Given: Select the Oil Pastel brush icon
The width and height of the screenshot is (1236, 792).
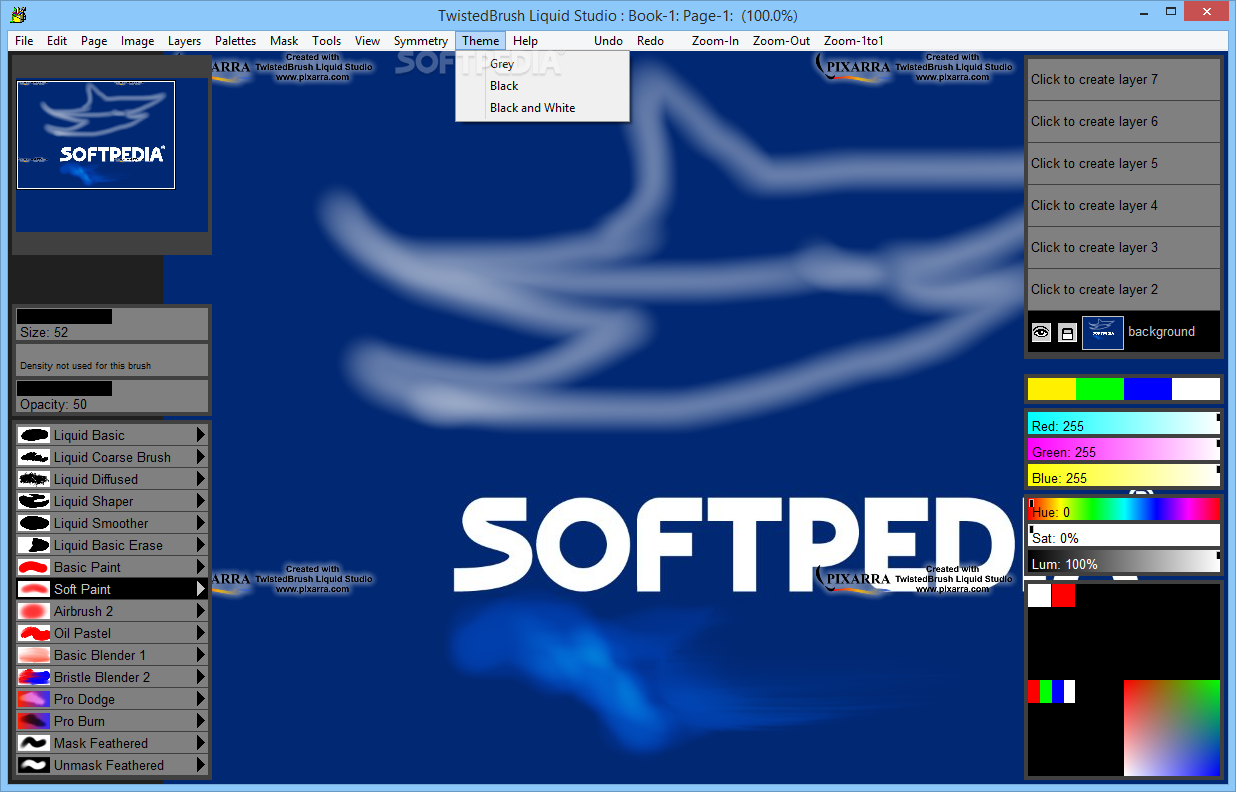Looking at the screenshot, I should [34, 633].
